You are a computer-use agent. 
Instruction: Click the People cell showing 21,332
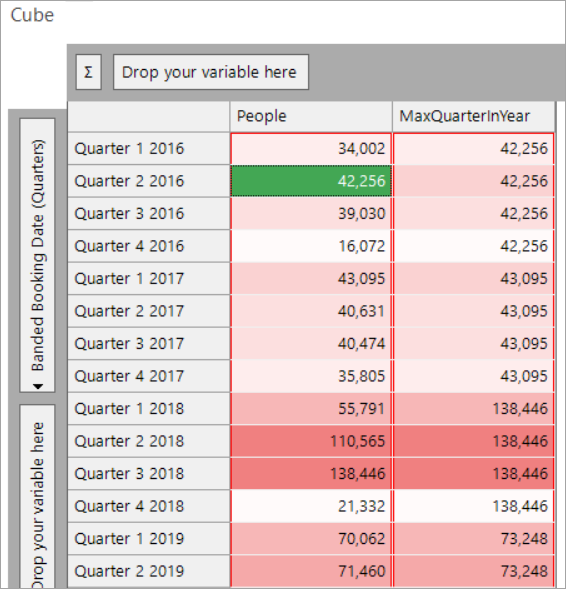[311, 506]
